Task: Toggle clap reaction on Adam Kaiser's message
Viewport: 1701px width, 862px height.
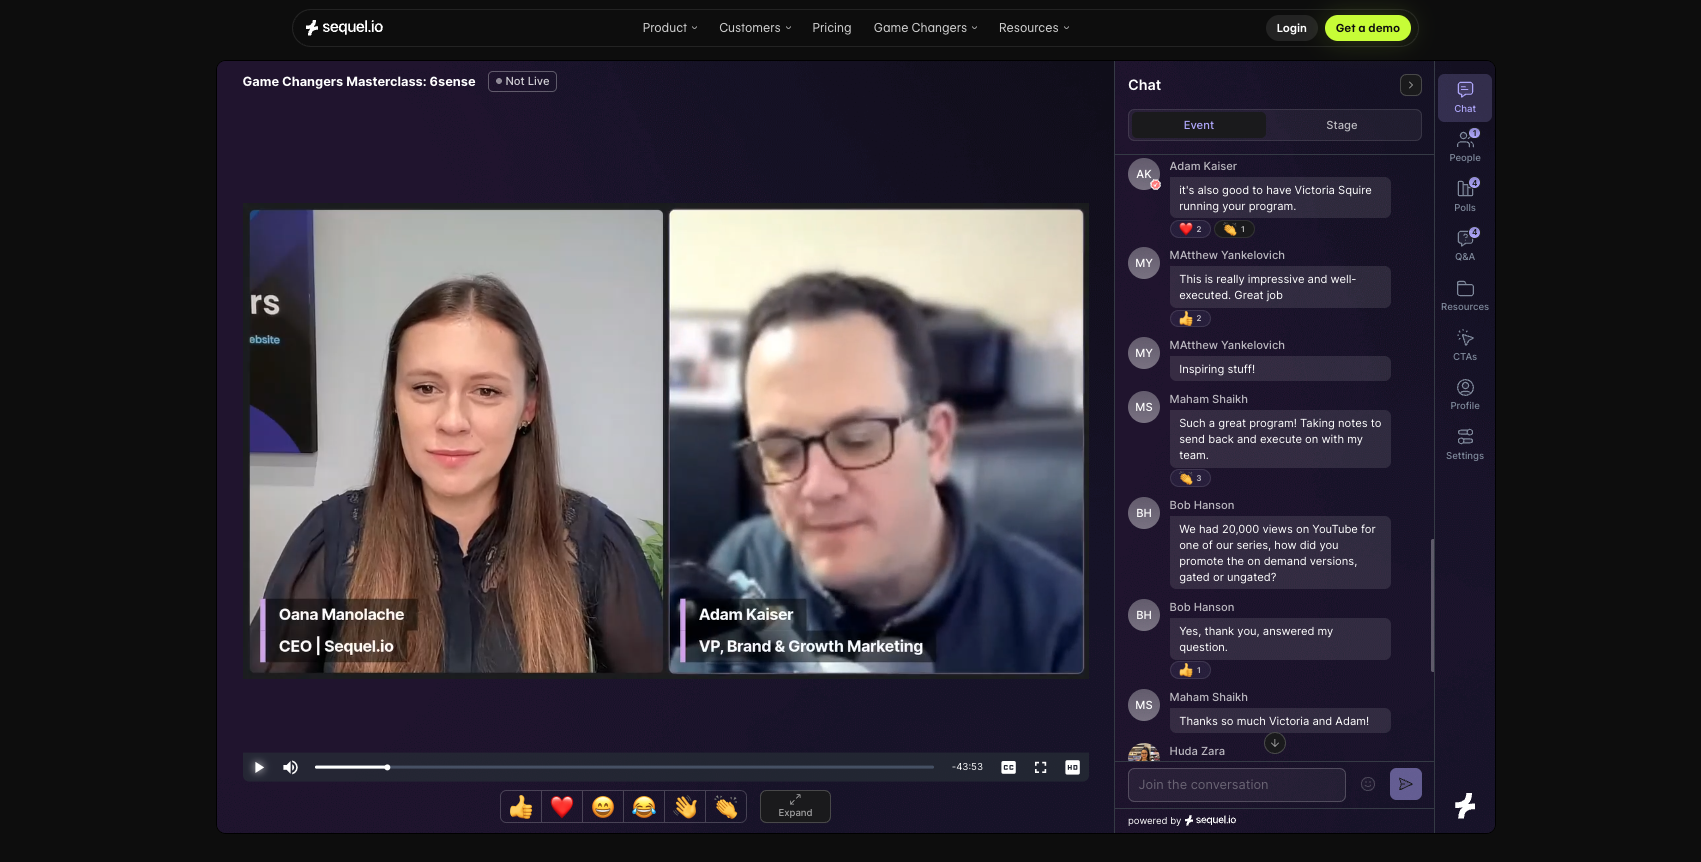Action: [1234, 229]
